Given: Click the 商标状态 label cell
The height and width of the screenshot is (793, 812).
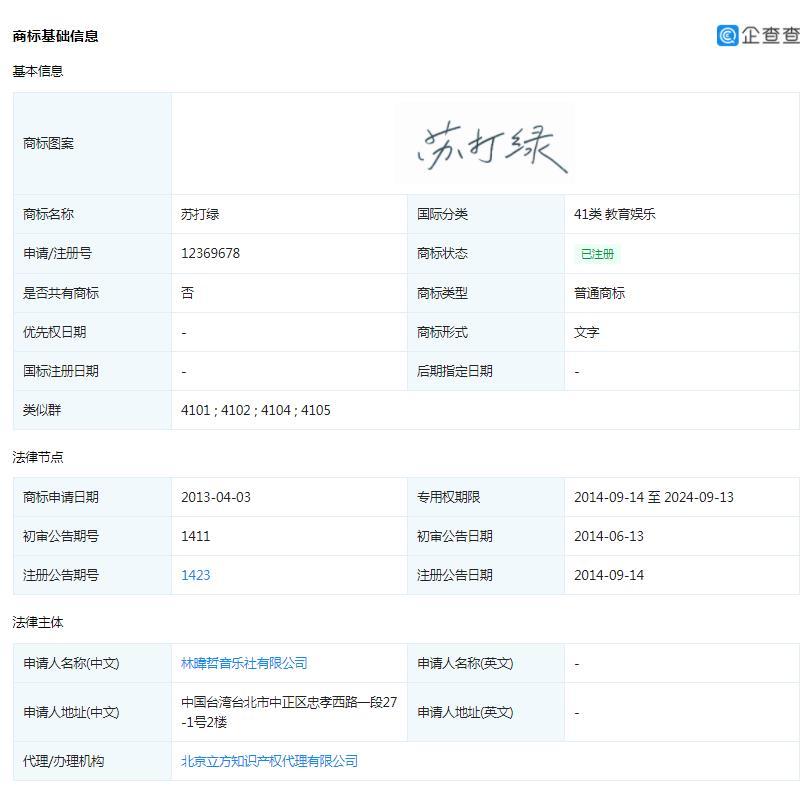Looking at the screenshot, I should [x=486, y=253].
